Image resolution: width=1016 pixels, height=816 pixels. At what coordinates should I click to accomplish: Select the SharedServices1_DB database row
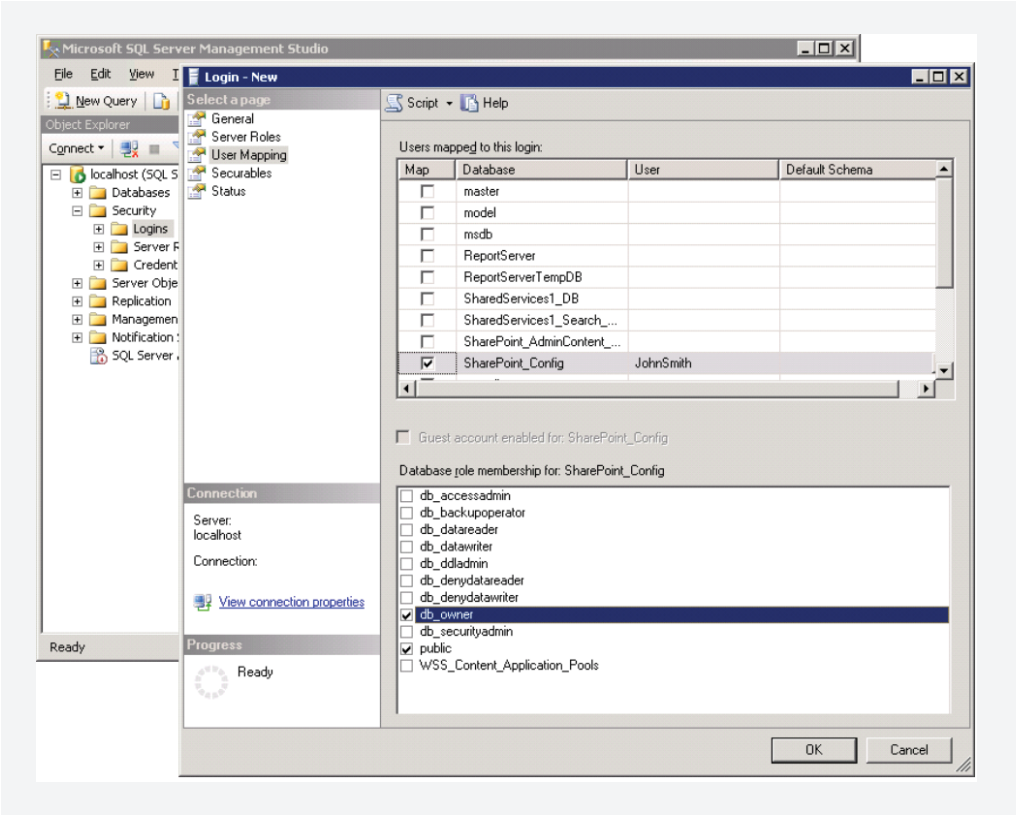point(666,299)
